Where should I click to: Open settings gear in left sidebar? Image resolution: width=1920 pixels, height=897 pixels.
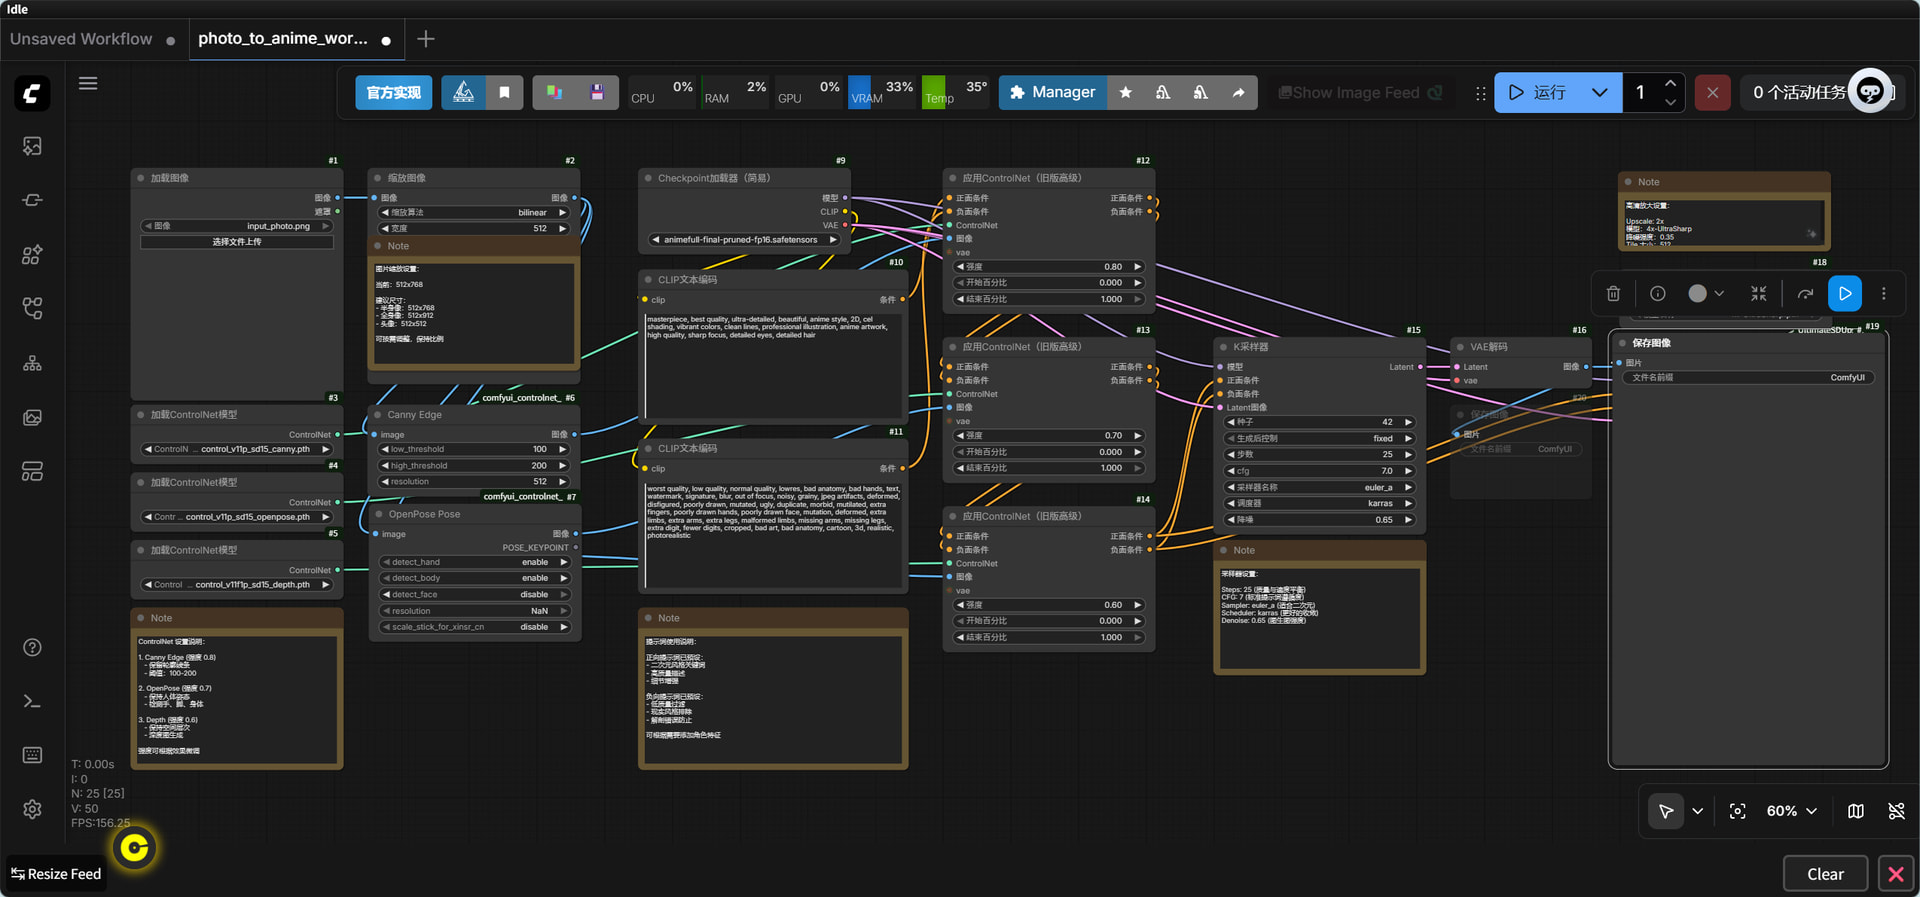point(32,809)
